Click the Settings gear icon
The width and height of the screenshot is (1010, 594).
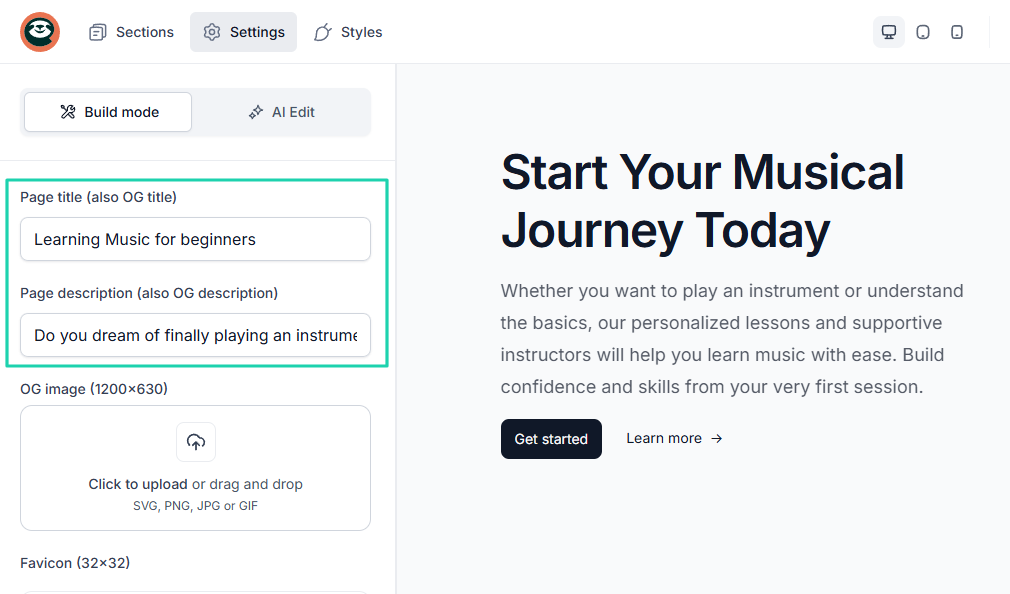tap(212, 32)
